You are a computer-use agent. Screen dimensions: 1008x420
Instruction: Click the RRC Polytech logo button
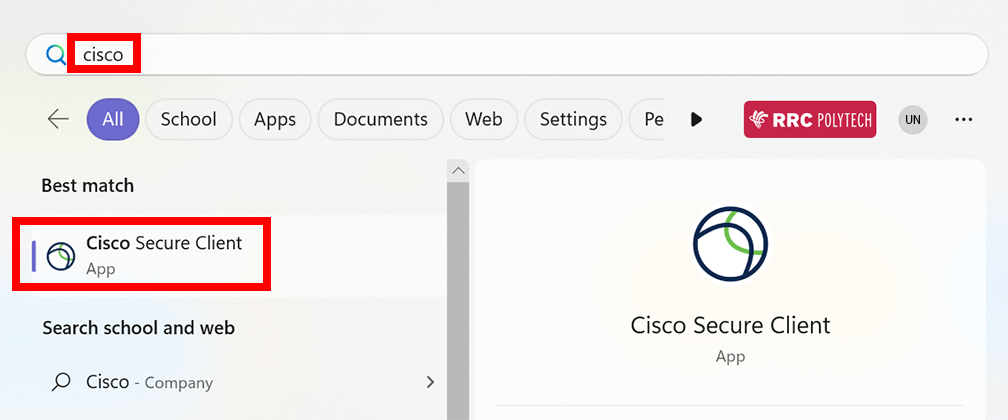810,119
